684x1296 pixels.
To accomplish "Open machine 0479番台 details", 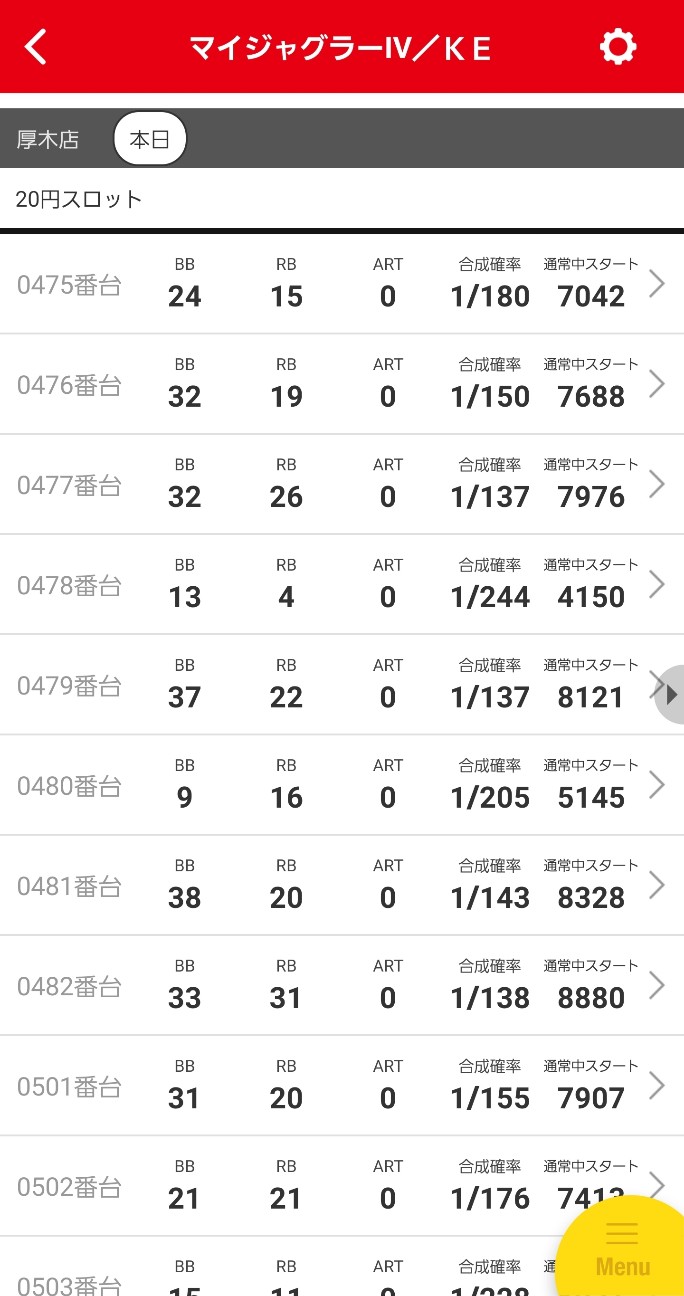I will click(x=342, y=685).
